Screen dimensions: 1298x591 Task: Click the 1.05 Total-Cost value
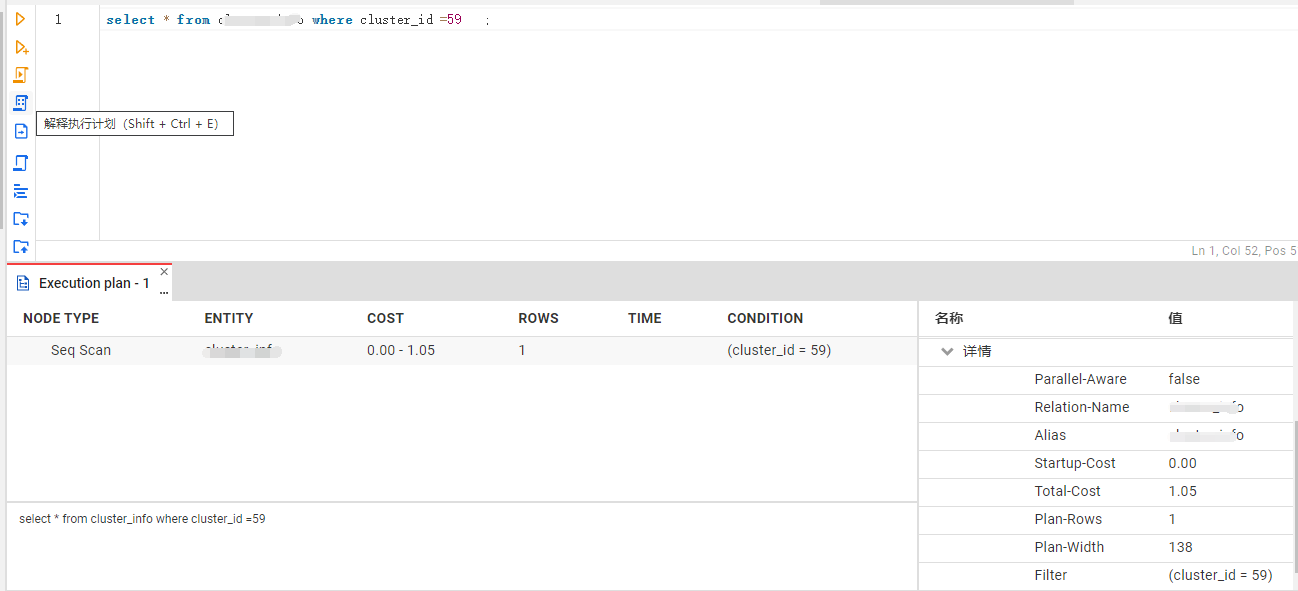tap(1182, 492)
